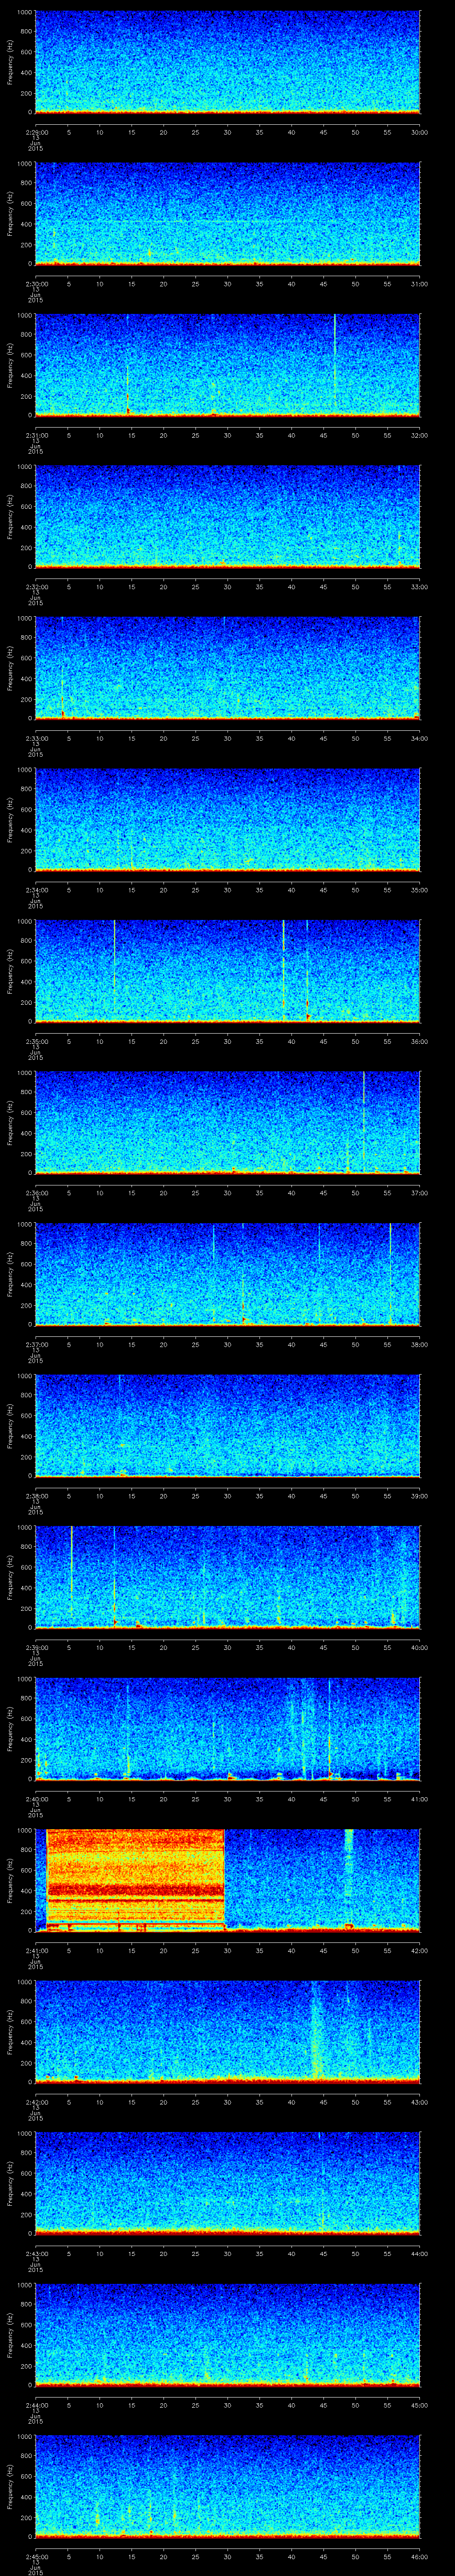Select the loud broadband noise block in 2:41:00 spectrogram

pos(135,1879)
